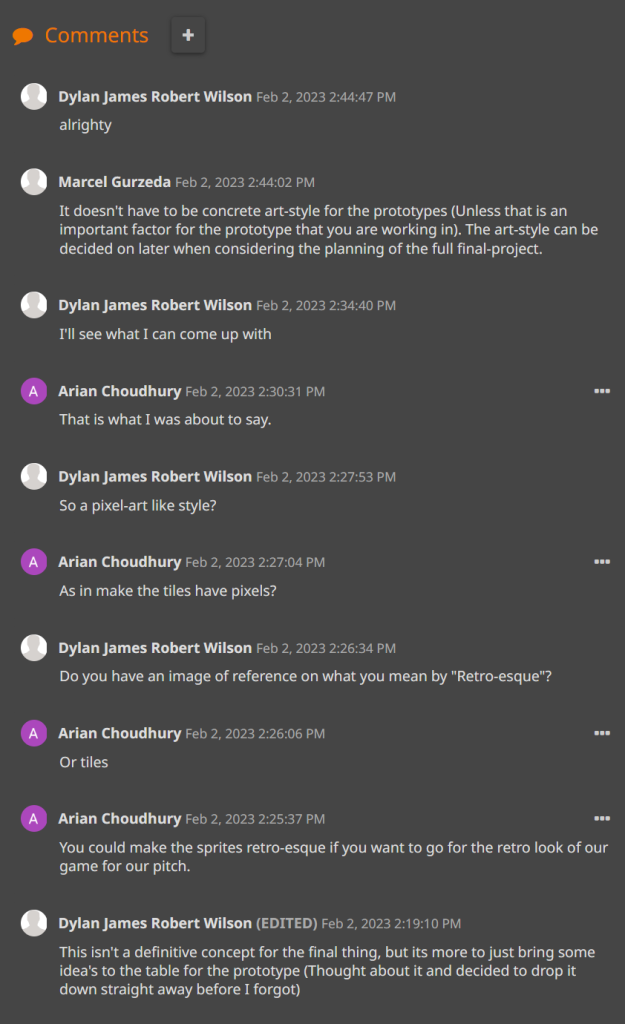The image size is (625, 1024).
Task: Click the (EDITED) label on Dylan's comment
Action: (x=287, y=923)
